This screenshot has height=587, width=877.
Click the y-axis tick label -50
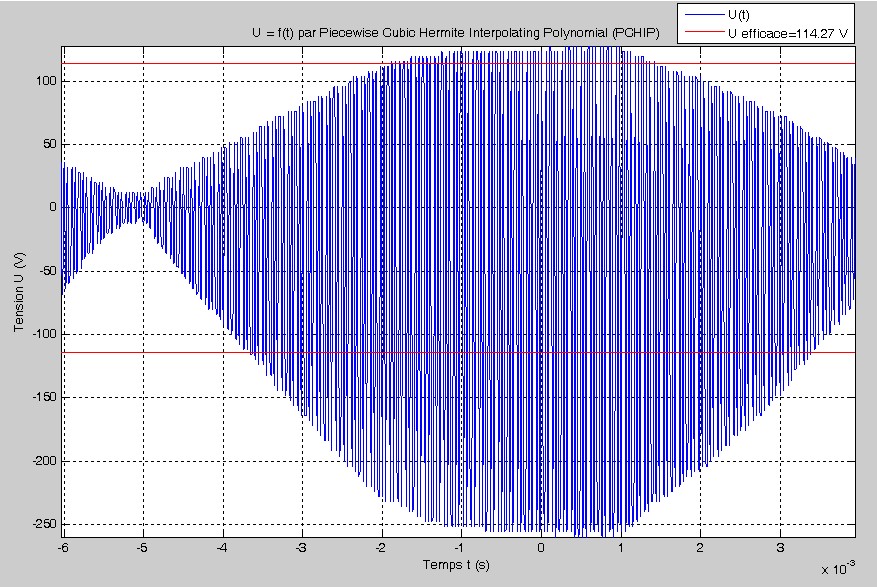[x=48, y=271]
